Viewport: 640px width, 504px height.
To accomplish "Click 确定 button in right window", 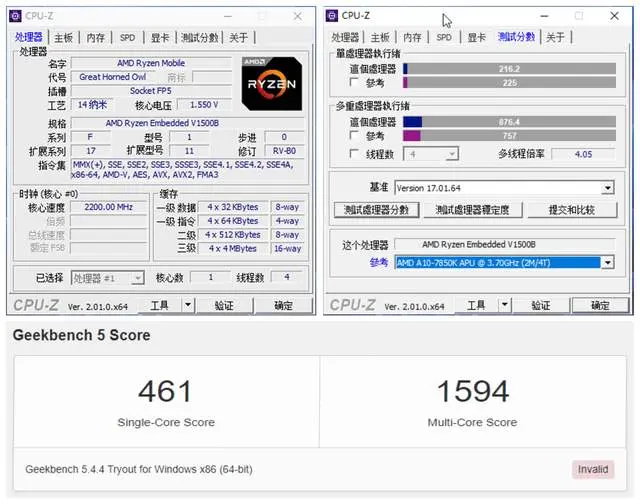I will (x=600, y=305).
